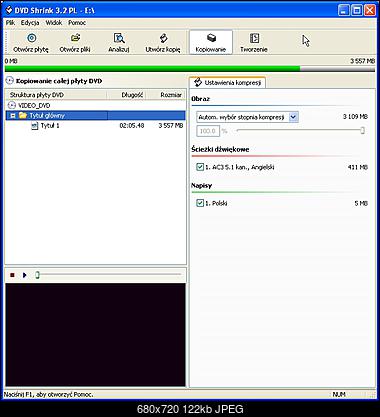Select the Tytuł główny tree row

point(96,115)
